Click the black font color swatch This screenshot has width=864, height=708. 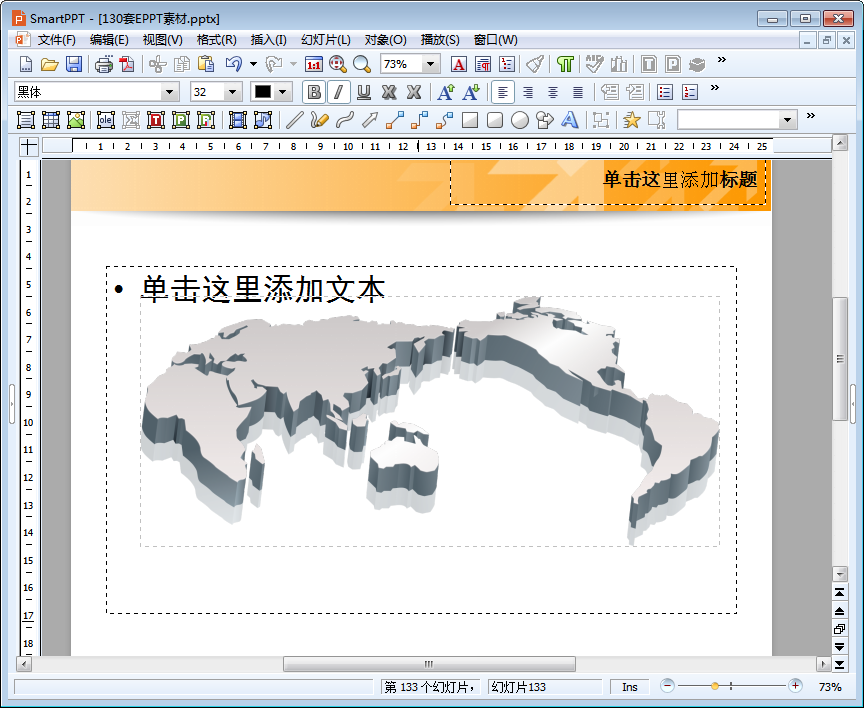[x=263, y=92]
